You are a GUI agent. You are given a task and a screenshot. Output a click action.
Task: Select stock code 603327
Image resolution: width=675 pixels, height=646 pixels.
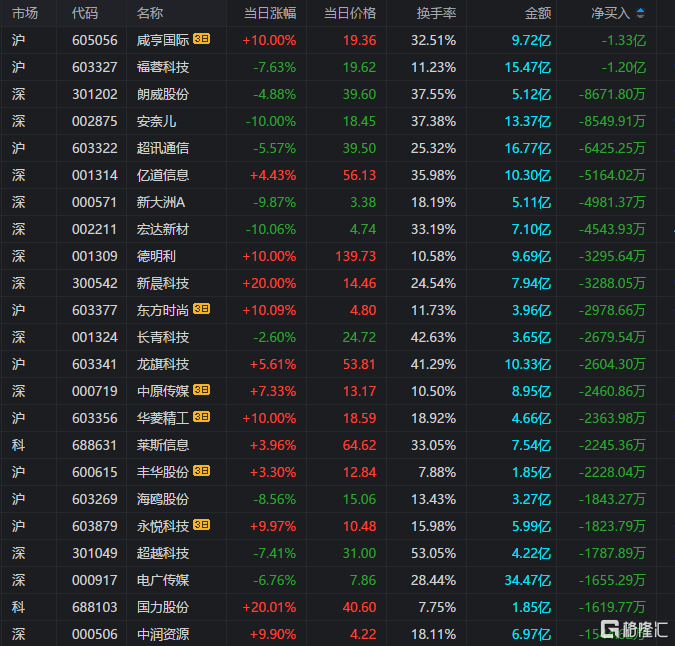tap(95, 67)
